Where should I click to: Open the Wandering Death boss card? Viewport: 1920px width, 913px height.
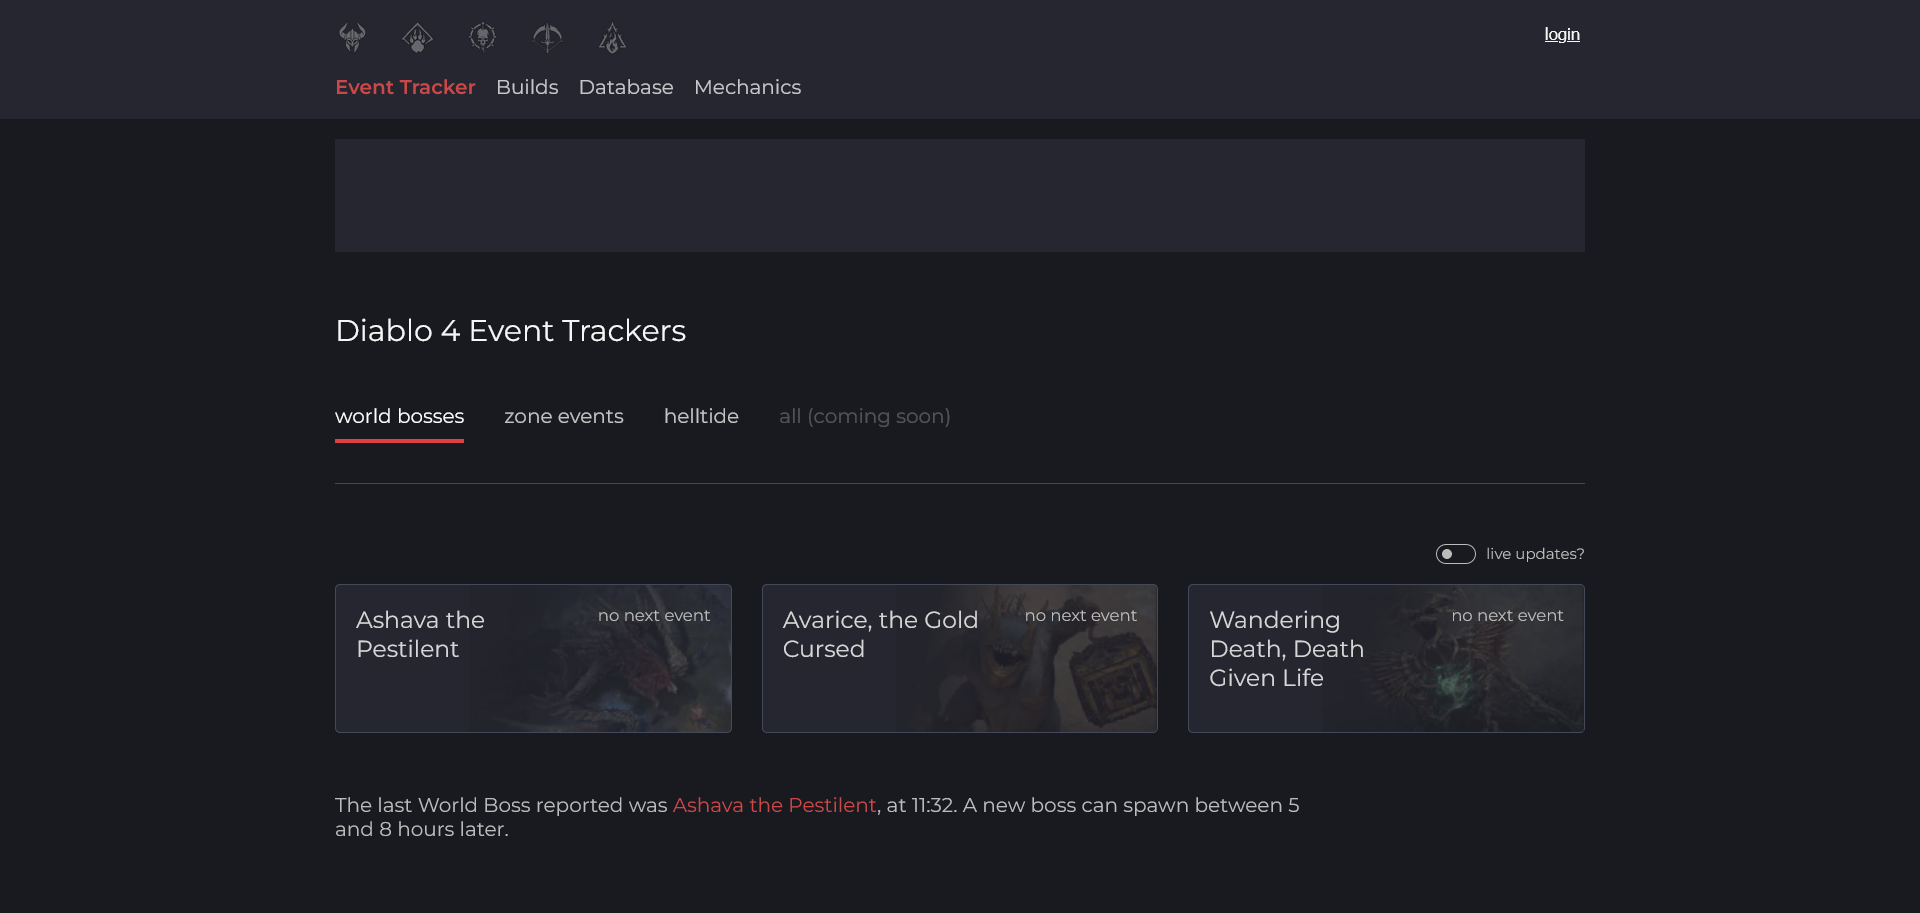coord(1386,658)
